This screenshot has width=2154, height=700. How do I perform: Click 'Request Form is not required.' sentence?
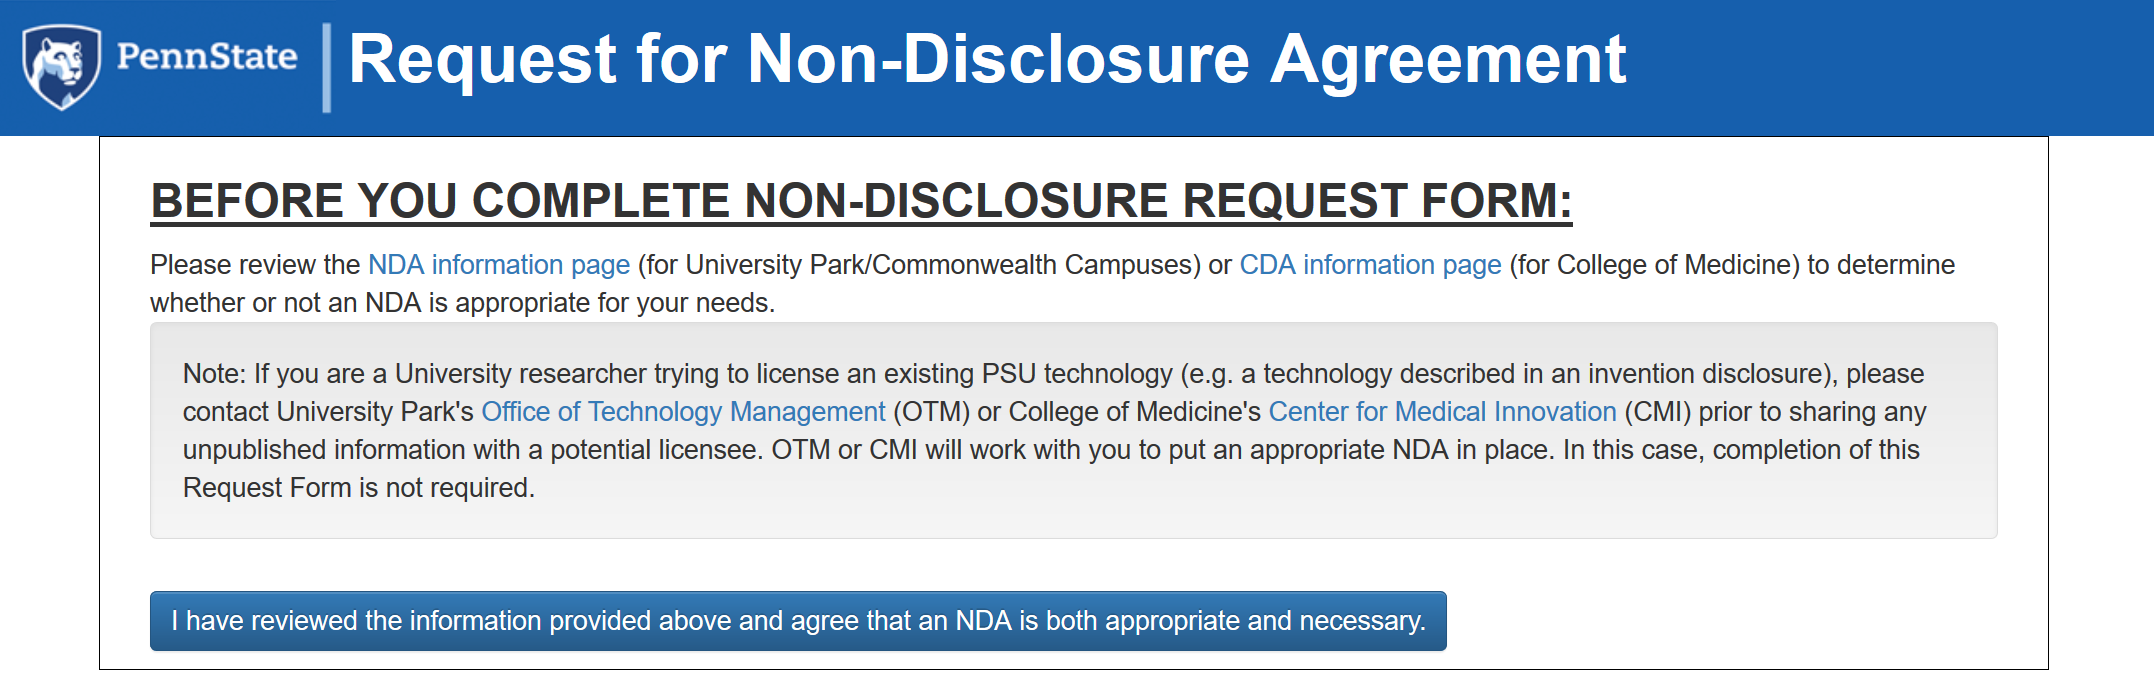358,488
